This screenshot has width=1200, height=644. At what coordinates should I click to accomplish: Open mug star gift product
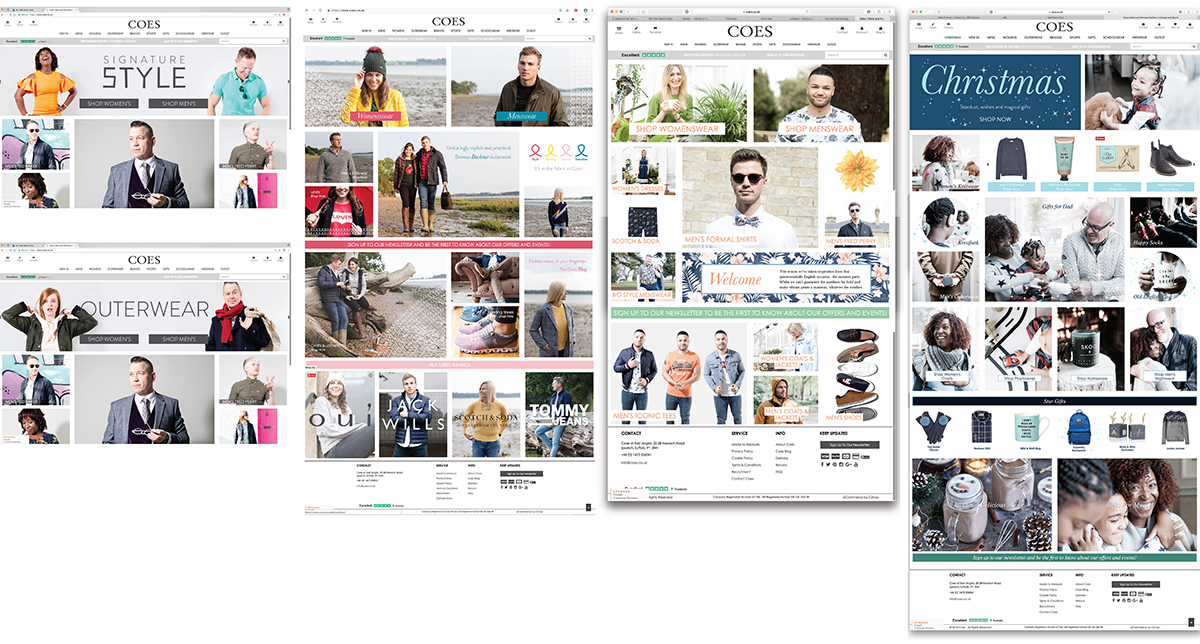tap(1032, 430)
